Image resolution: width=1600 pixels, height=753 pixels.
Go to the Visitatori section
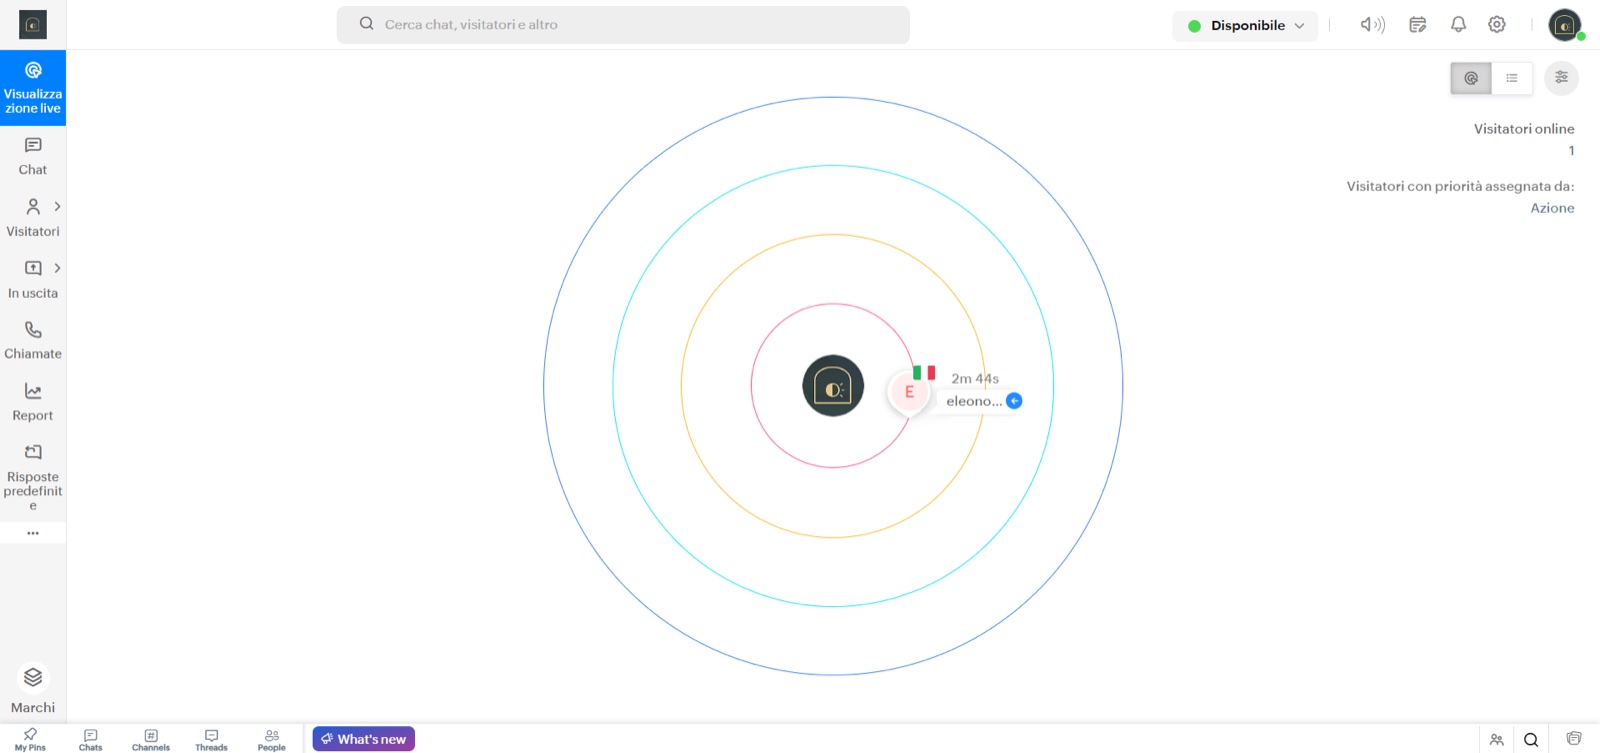33,218
